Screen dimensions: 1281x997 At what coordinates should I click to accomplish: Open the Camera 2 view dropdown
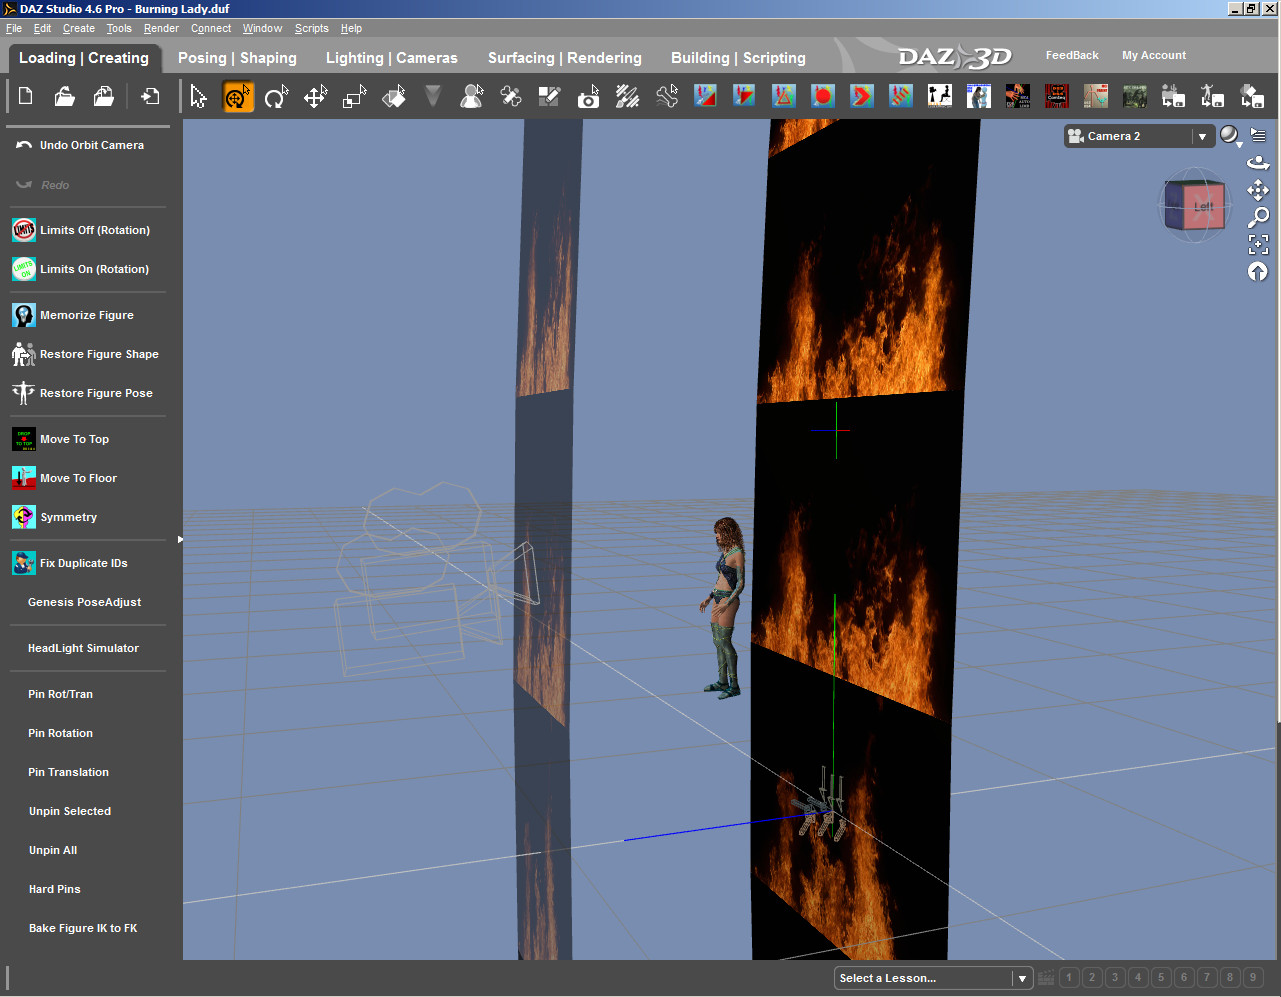(x=1140, y=136)
